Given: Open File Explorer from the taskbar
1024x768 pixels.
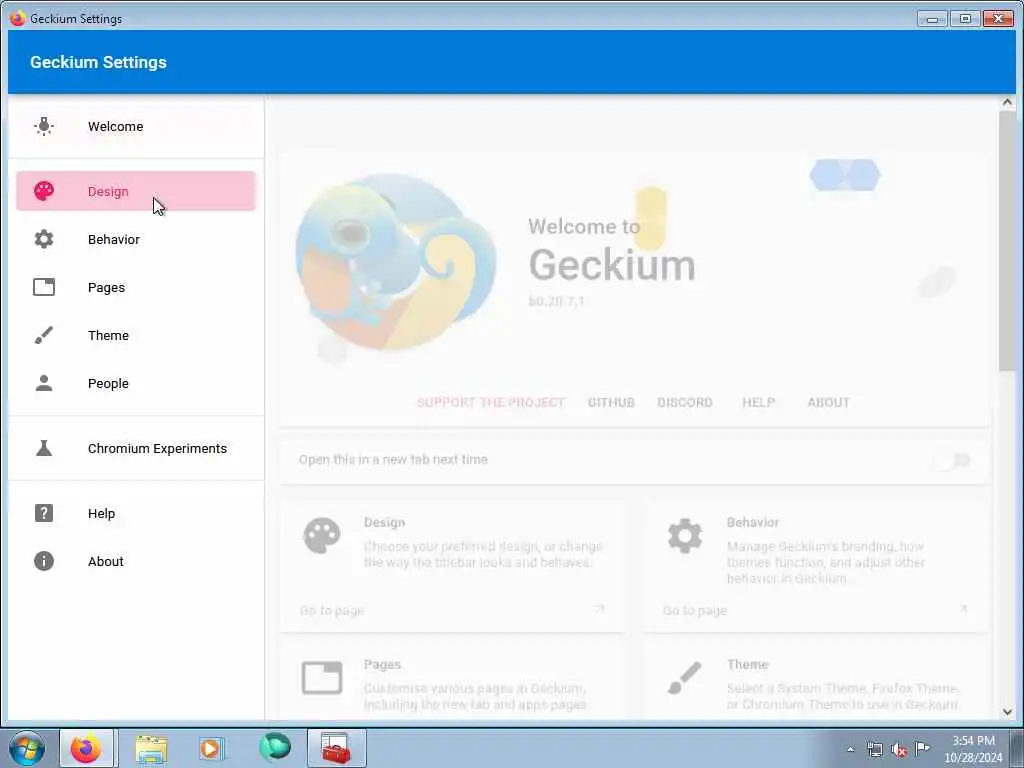Looking at the screenshot, I should click(151, 748).
